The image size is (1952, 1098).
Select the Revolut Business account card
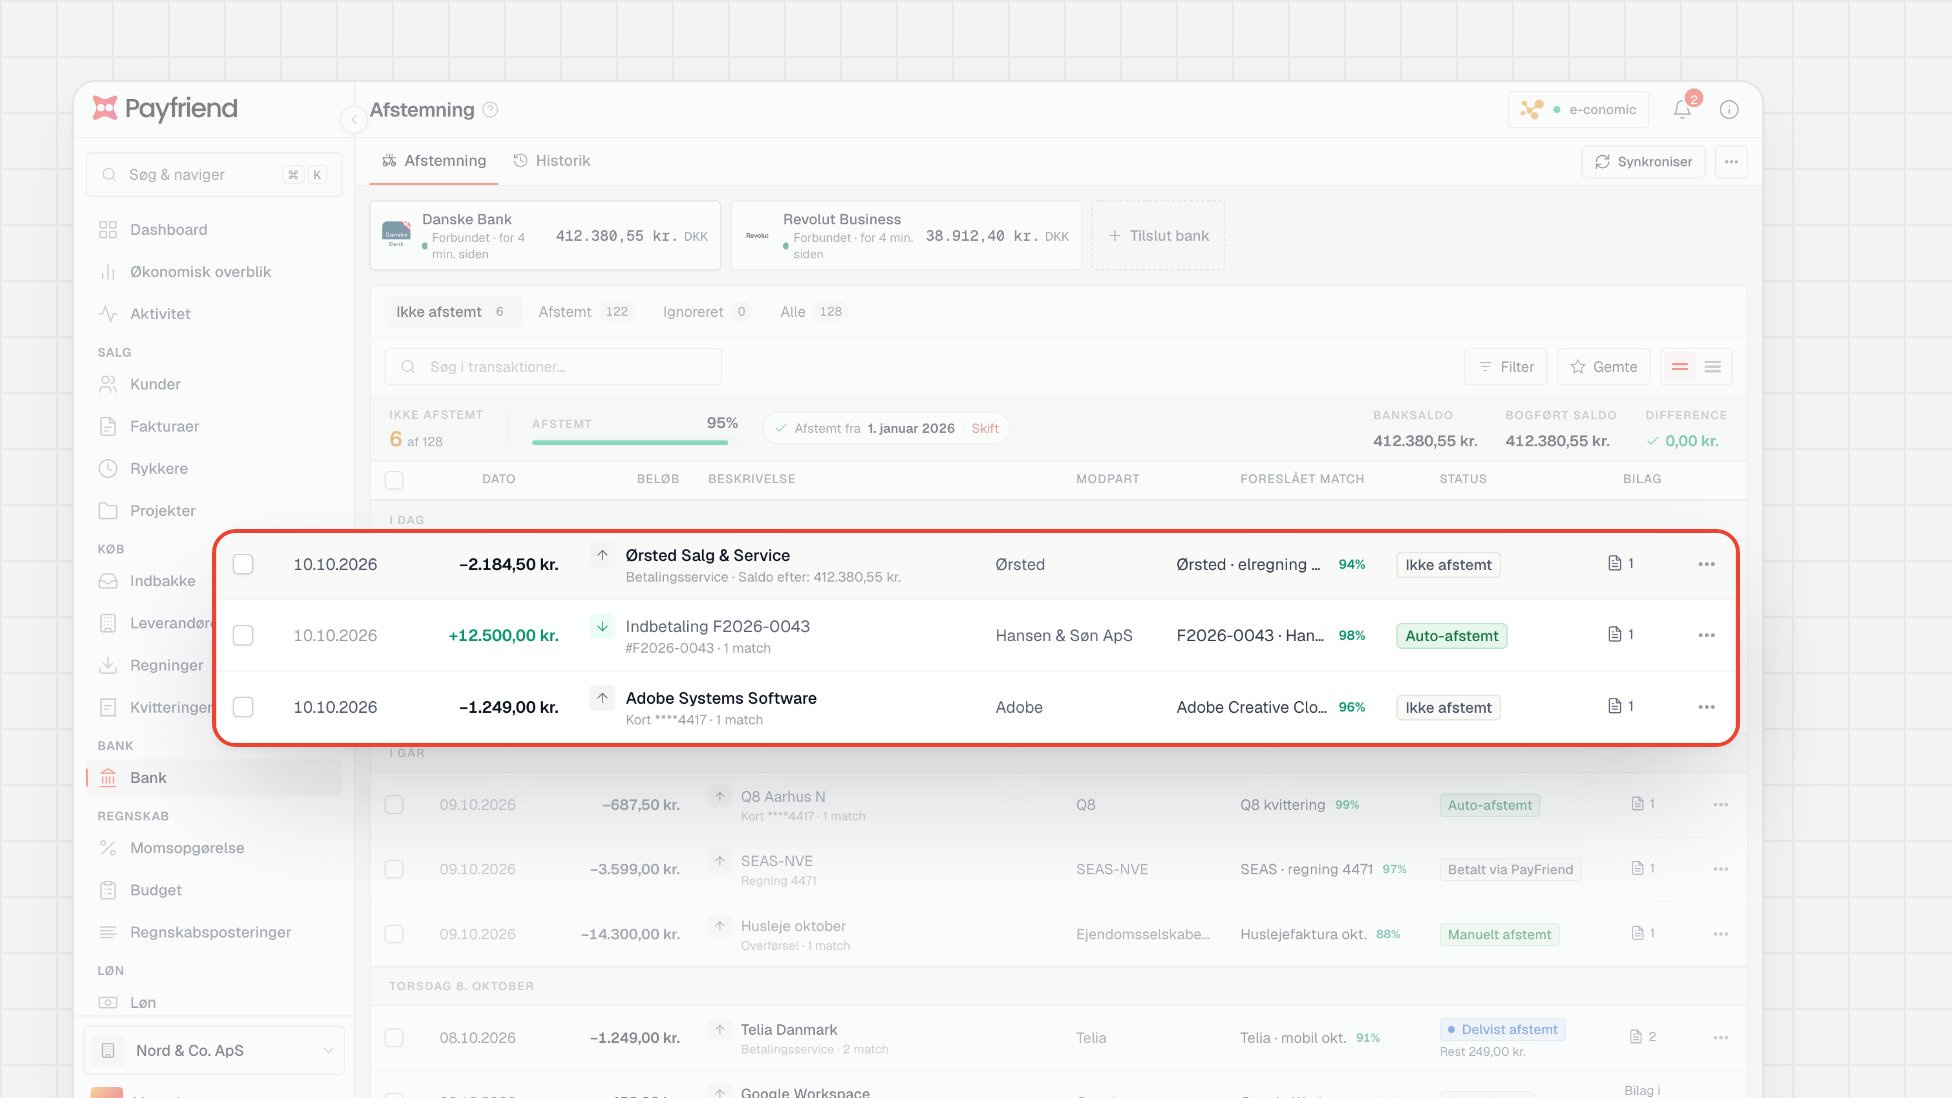click(906, 236)
